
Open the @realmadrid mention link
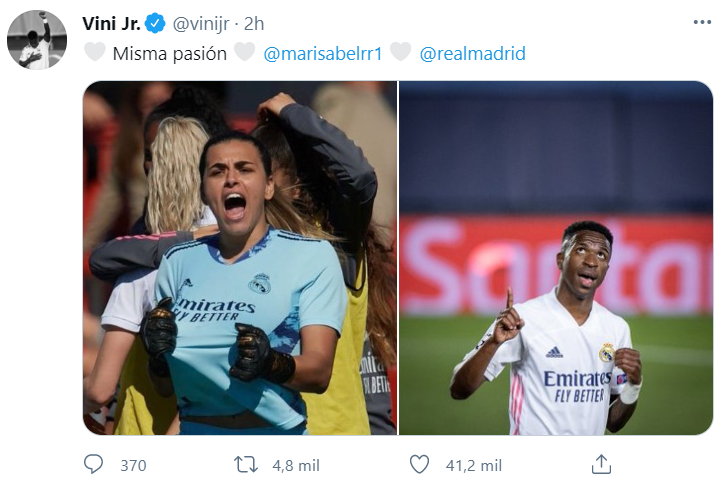[472, 53]
